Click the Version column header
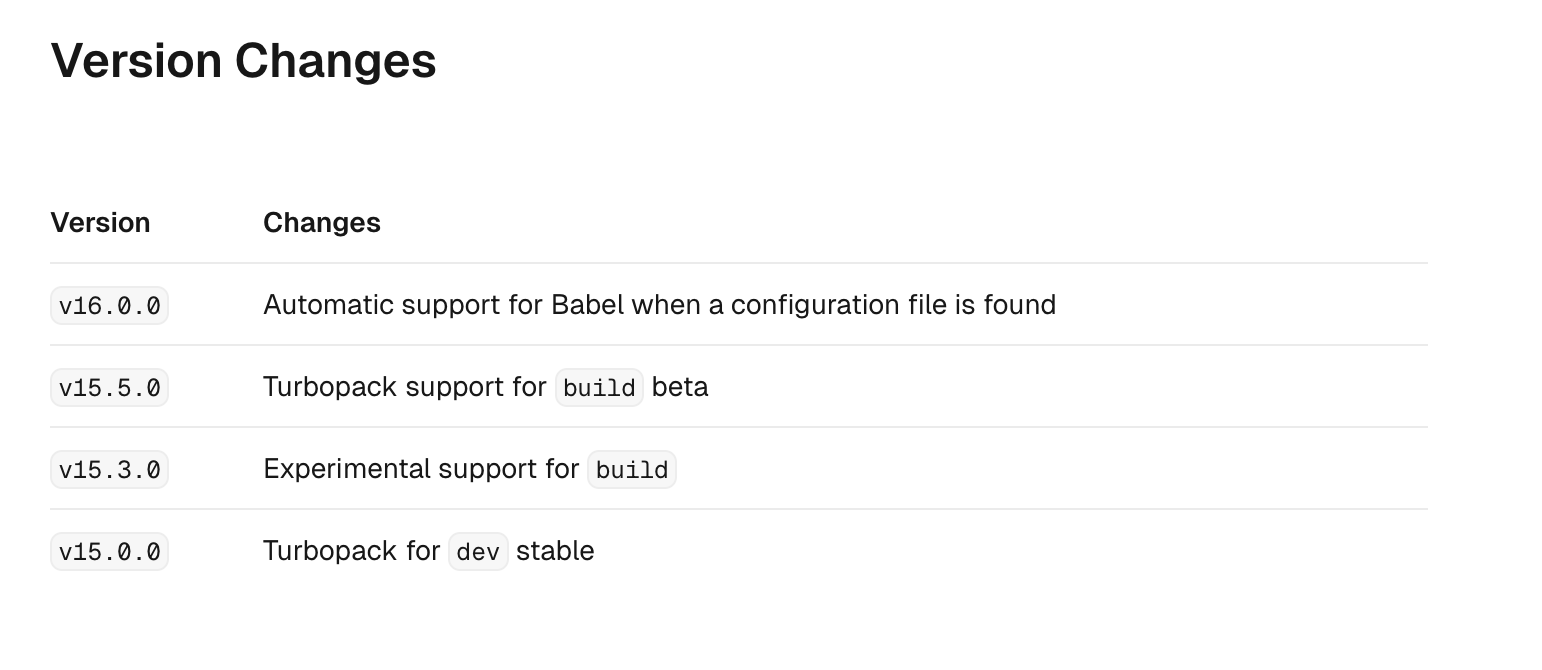The height and width of the screenshot is (670, 1542). (100, 222)
